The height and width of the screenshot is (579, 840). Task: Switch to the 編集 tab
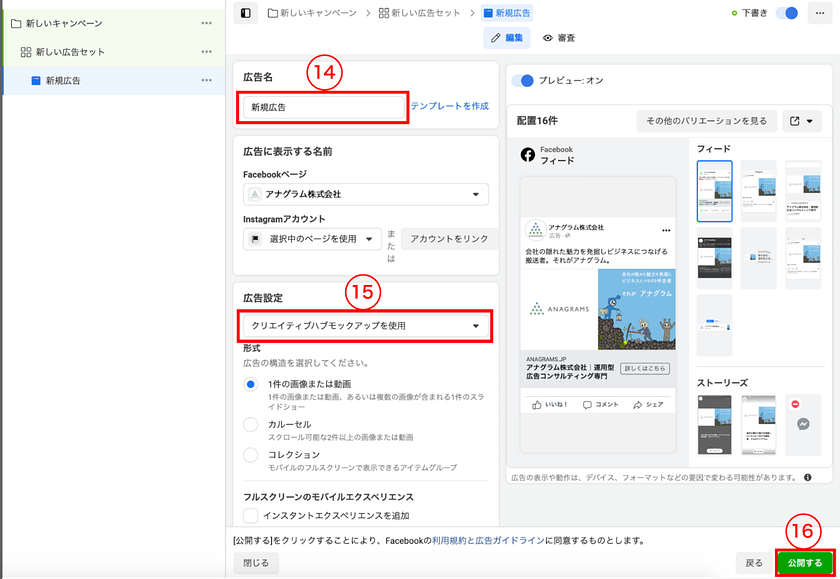507,38
